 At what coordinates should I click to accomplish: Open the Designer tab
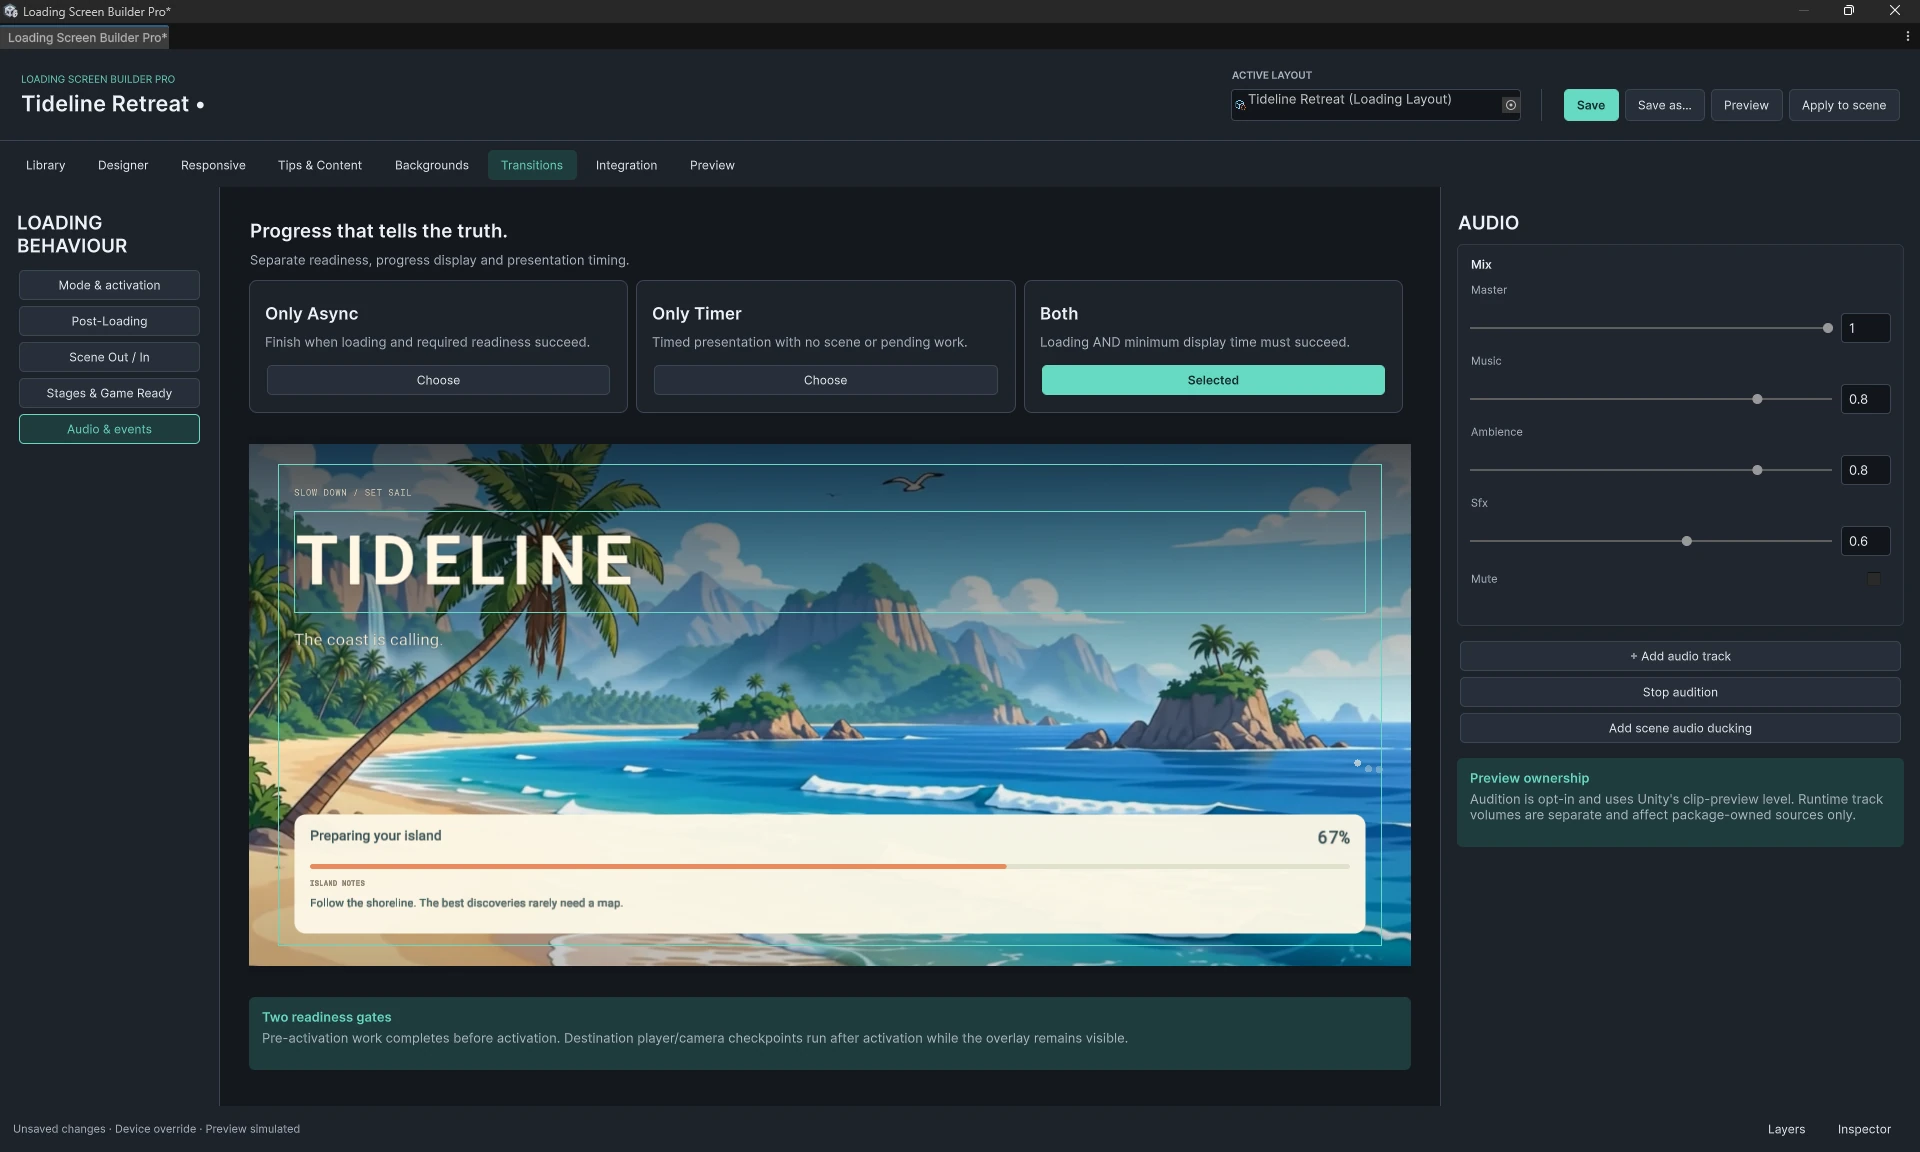(x=123, y=165)
